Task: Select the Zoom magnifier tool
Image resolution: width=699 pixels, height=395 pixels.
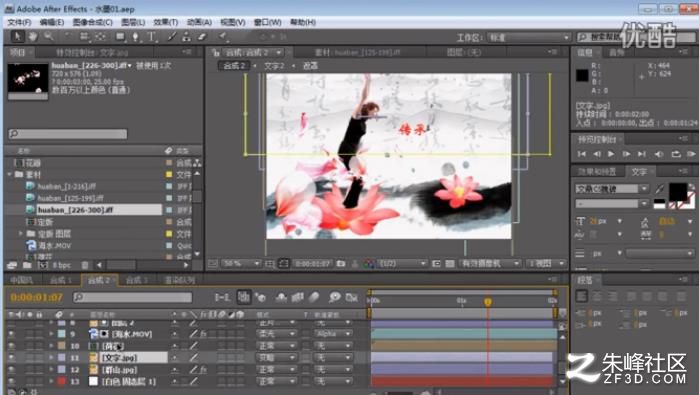Action: (48, 37)
